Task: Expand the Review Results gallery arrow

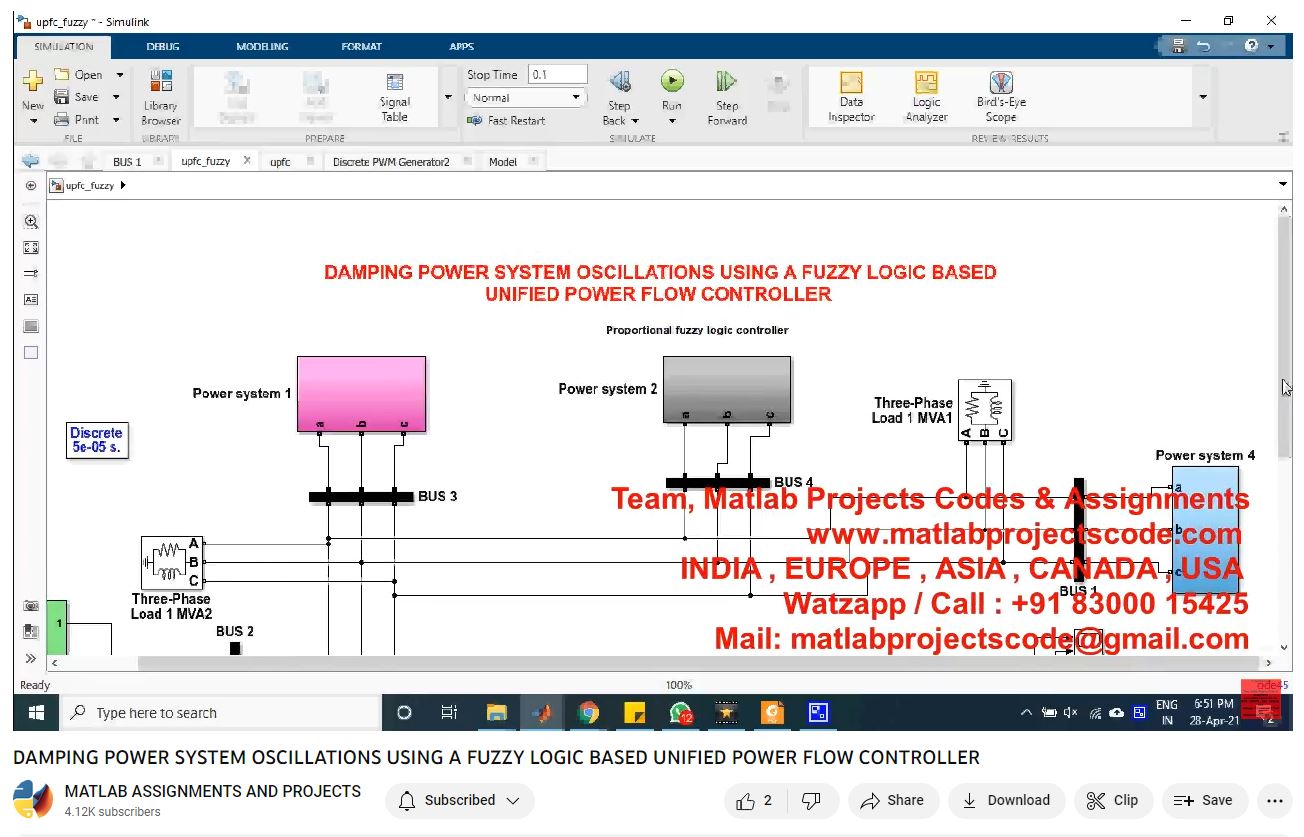Action: [1203, 97]
